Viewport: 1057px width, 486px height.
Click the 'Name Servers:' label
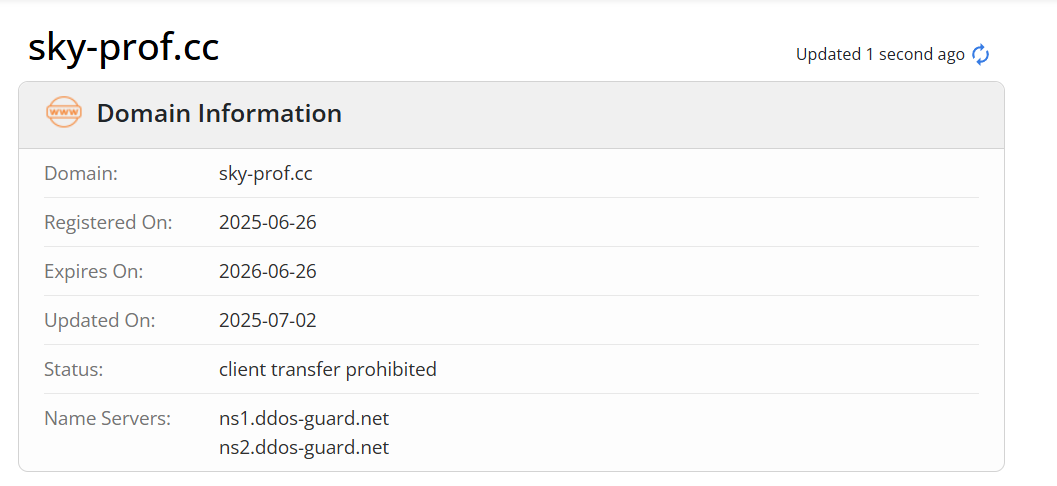(108, 418)
